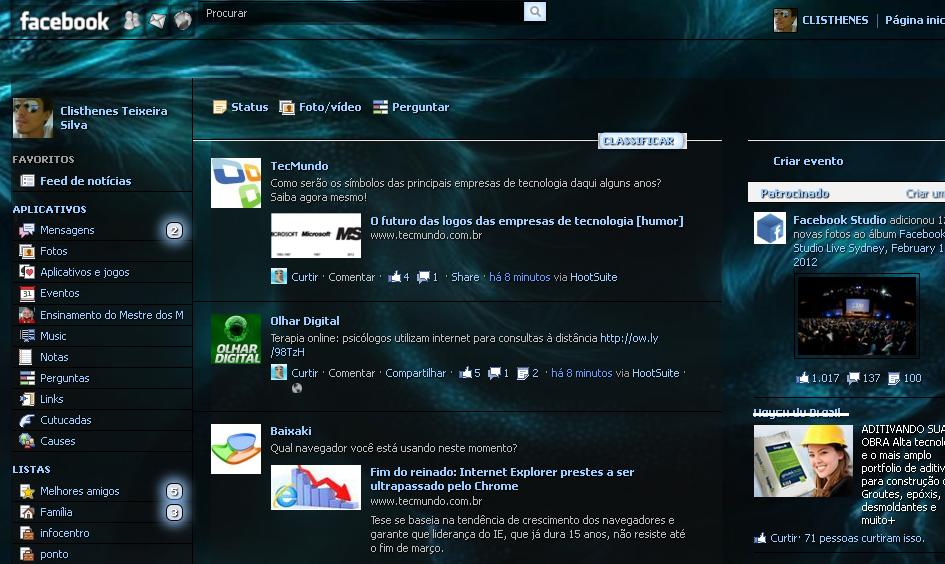The width and height of the screenshot is (945, 564).
Task: Click the Notas sidebar icon
Action: pyautogui.click(x=26, y=357)
